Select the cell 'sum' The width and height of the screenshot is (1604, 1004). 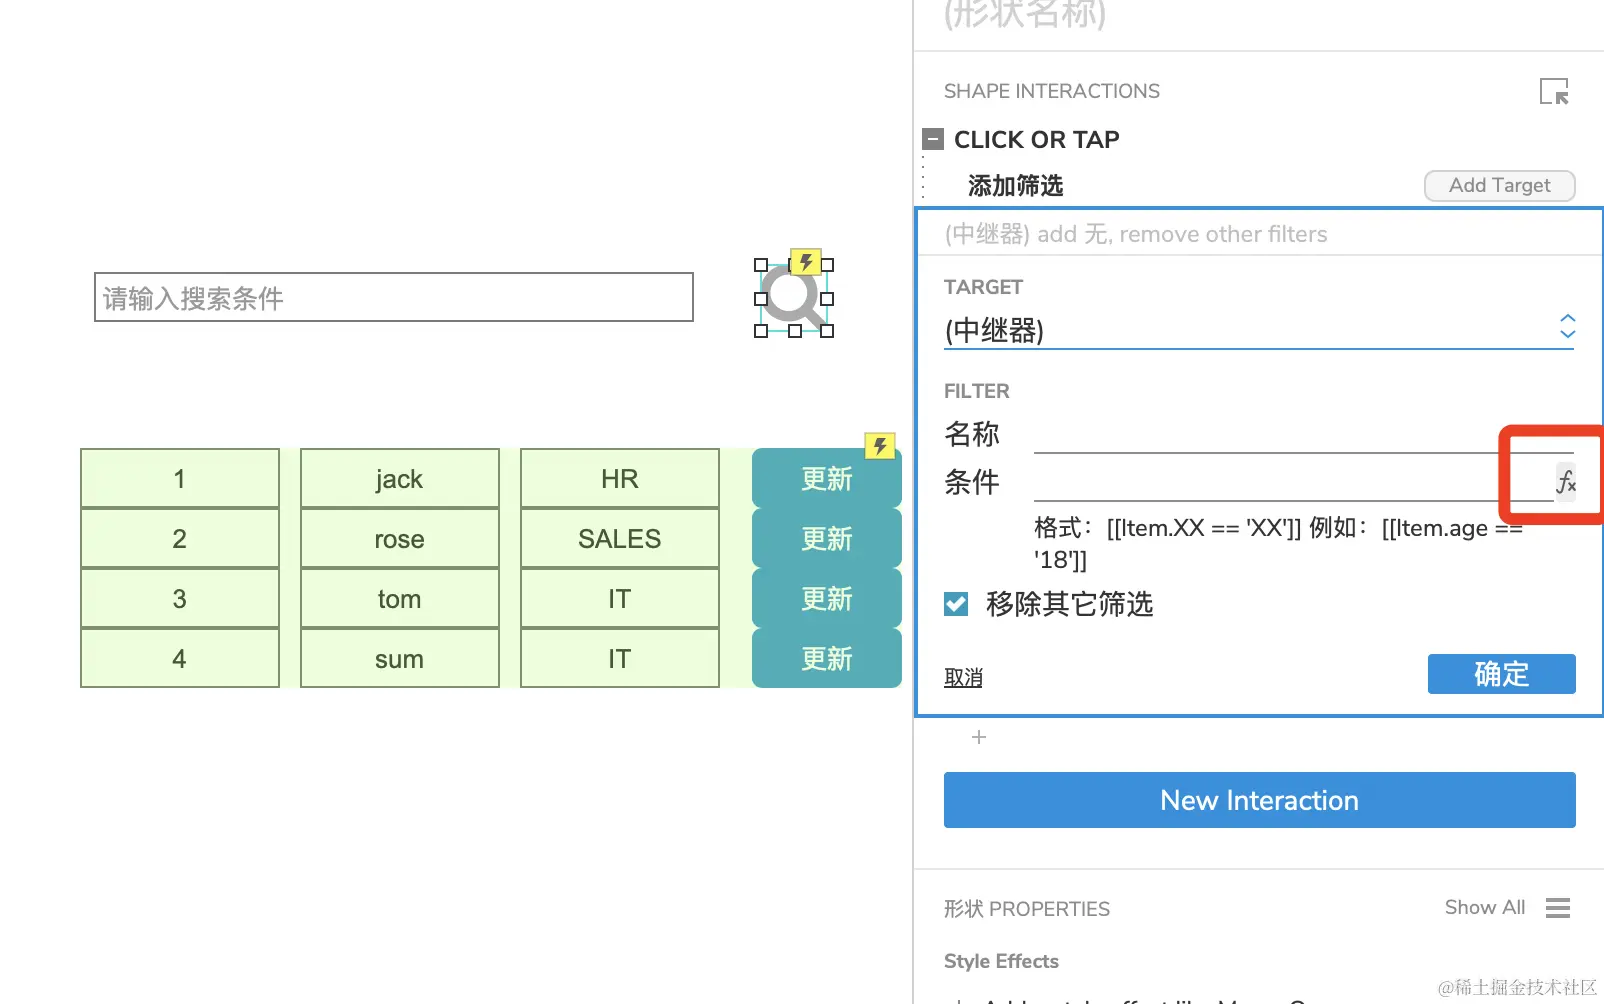pos(400,658)
